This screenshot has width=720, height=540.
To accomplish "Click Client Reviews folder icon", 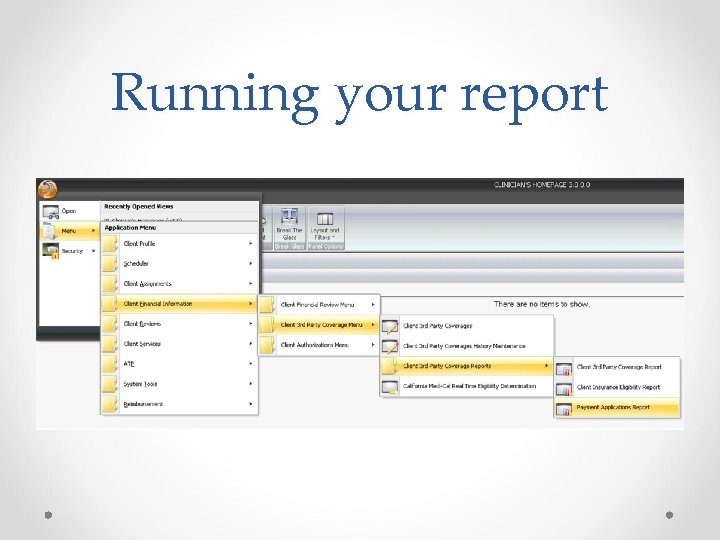I will (110, 324).
